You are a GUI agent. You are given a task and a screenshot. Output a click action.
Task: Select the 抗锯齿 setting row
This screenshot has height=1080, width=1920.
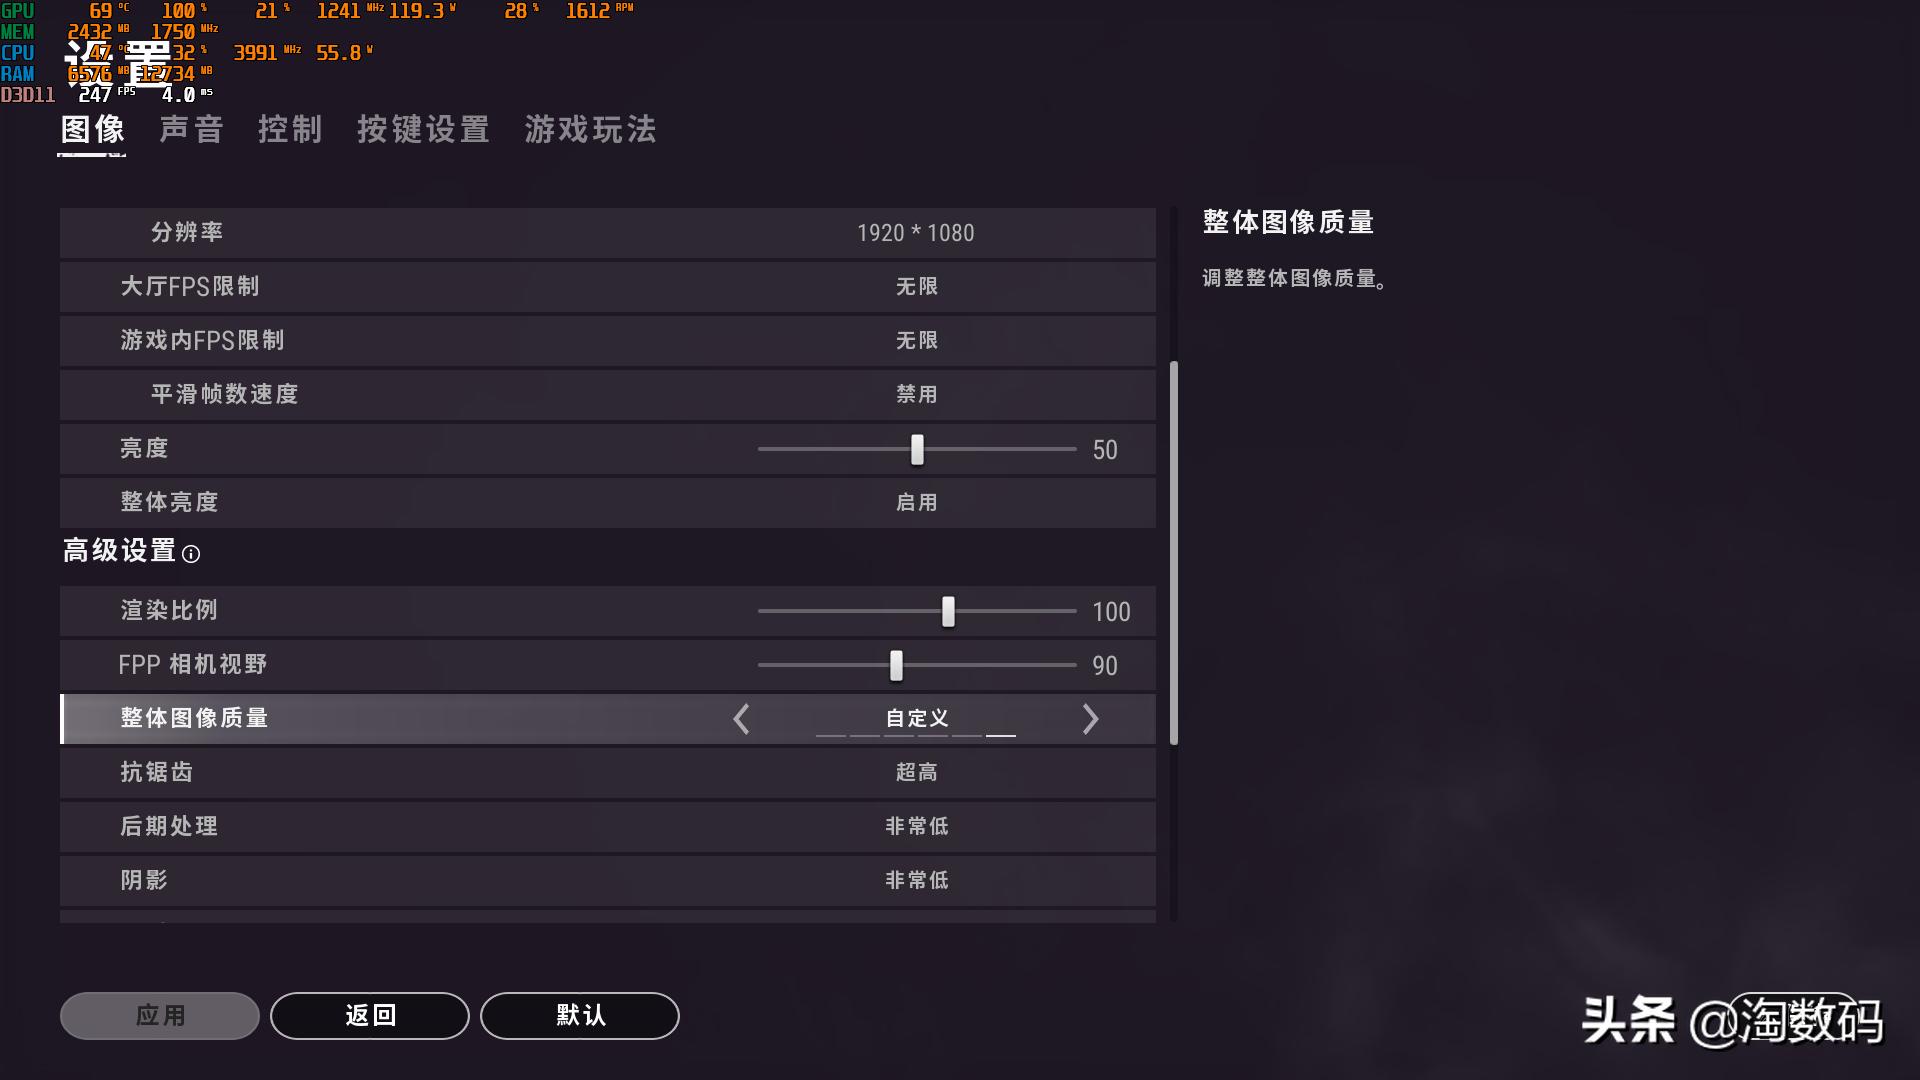click(608, 772)
